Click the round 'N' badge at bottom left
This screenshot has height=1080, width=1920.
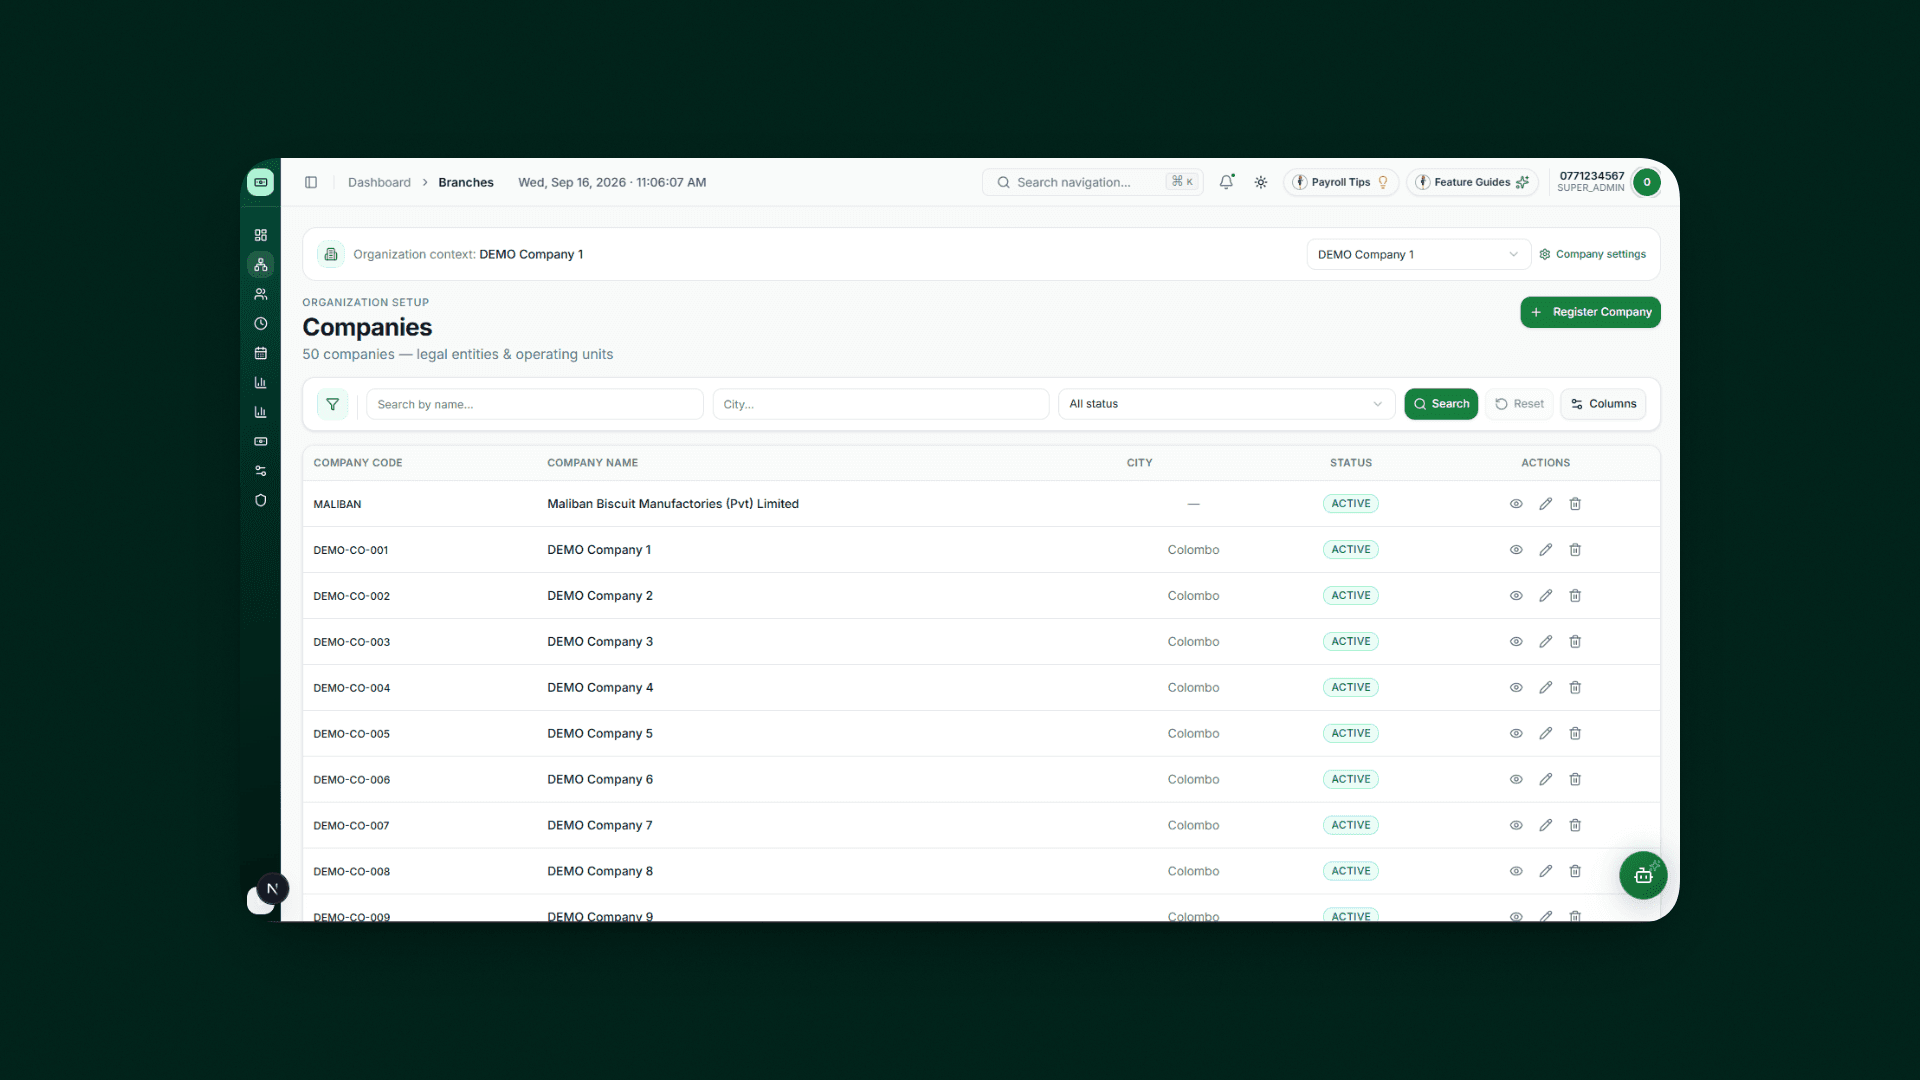[272, 888]
